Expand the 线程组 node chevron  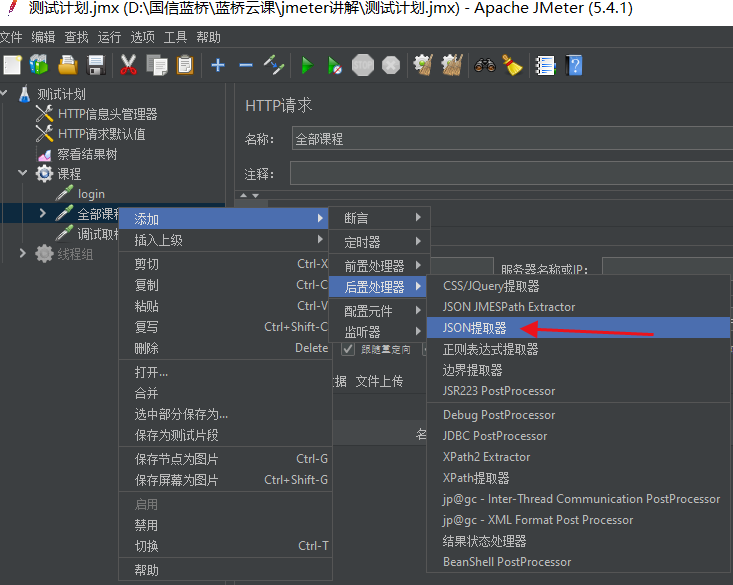(22, 253)
